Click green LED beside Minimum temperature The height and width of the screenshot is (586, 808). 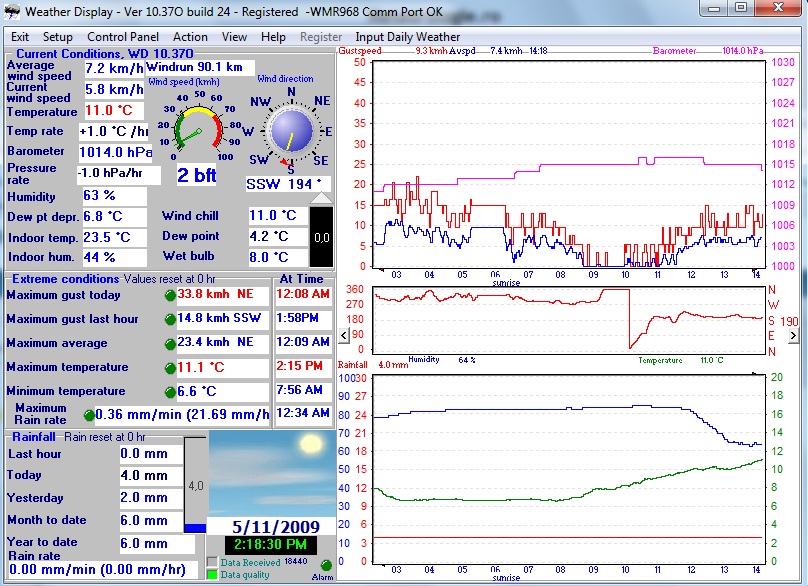[169, 391]
